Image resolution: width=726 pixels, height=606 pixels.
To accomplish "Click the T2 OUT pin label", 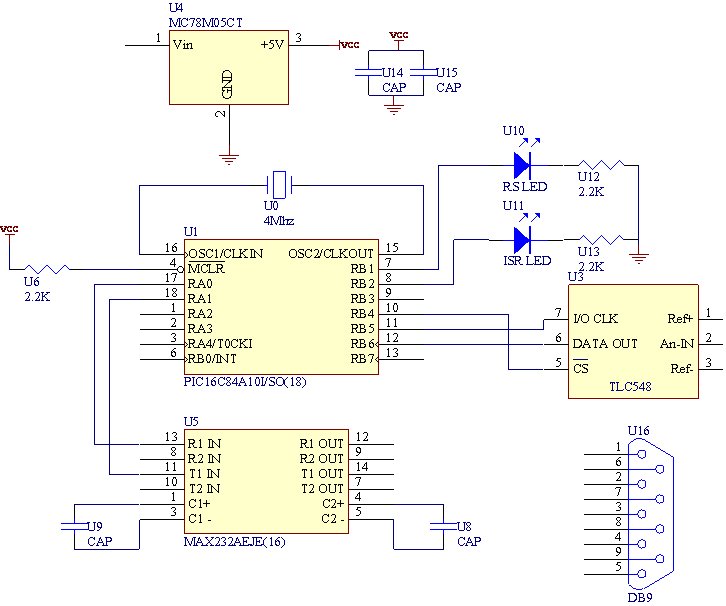I will (322, 488).
